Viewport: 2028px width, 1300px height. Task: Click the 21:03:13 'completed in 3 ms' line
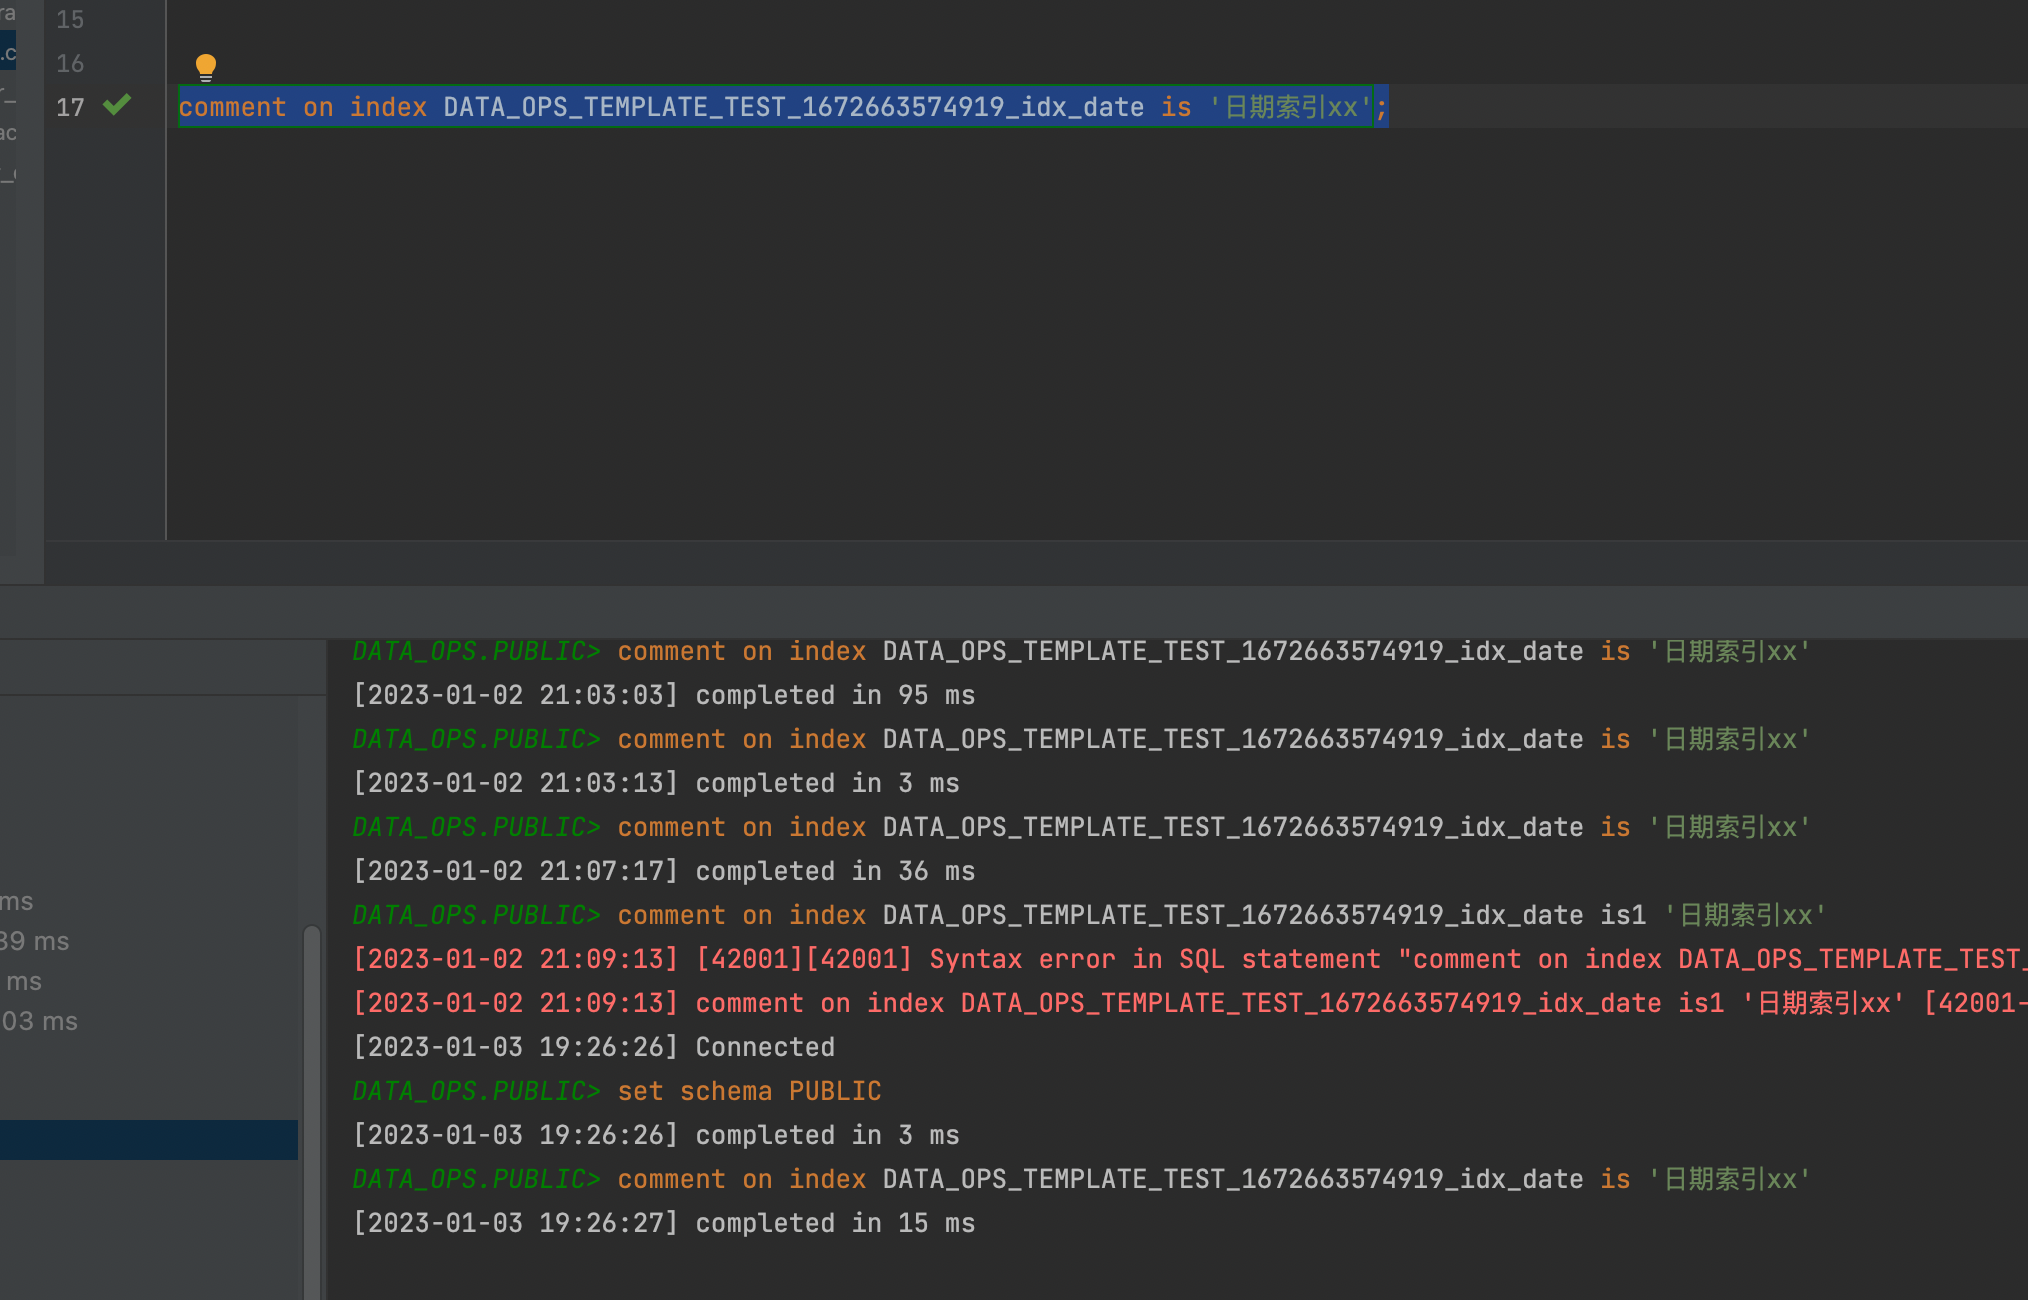(656, 783)
